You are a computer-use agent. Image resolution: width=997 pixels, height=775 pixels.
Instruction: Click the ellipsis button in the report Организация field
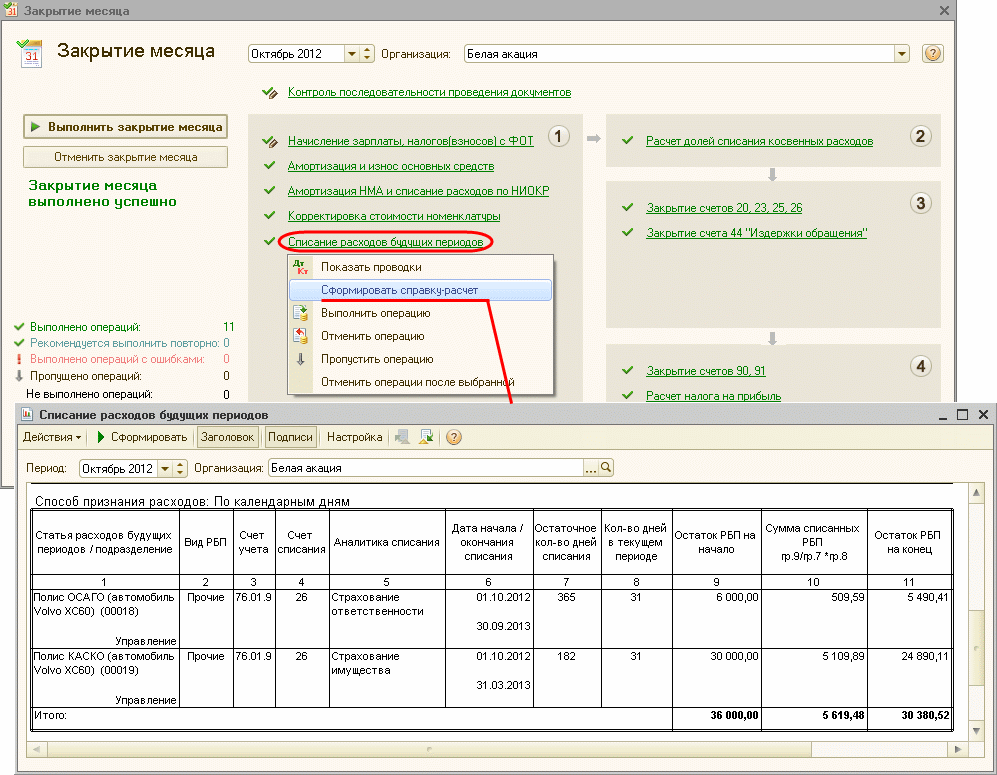pyautogui.click(x=591, y=468)
